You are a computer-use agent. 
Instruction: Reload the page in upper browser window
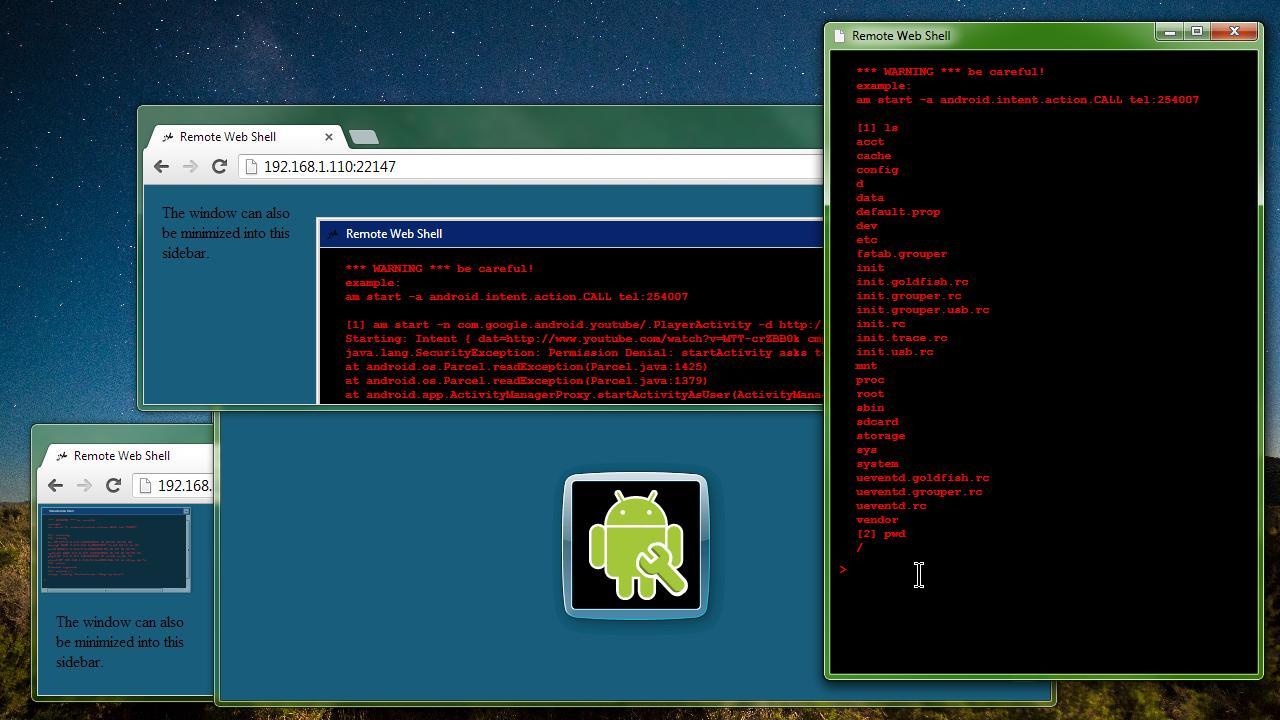[219, 166]
